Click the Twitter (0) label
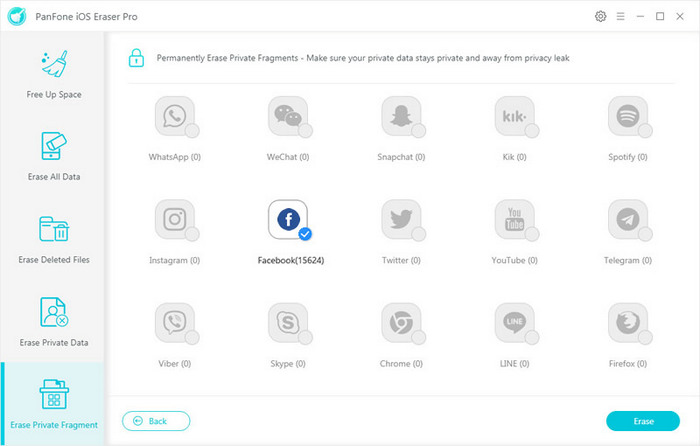 pos(401,260)
